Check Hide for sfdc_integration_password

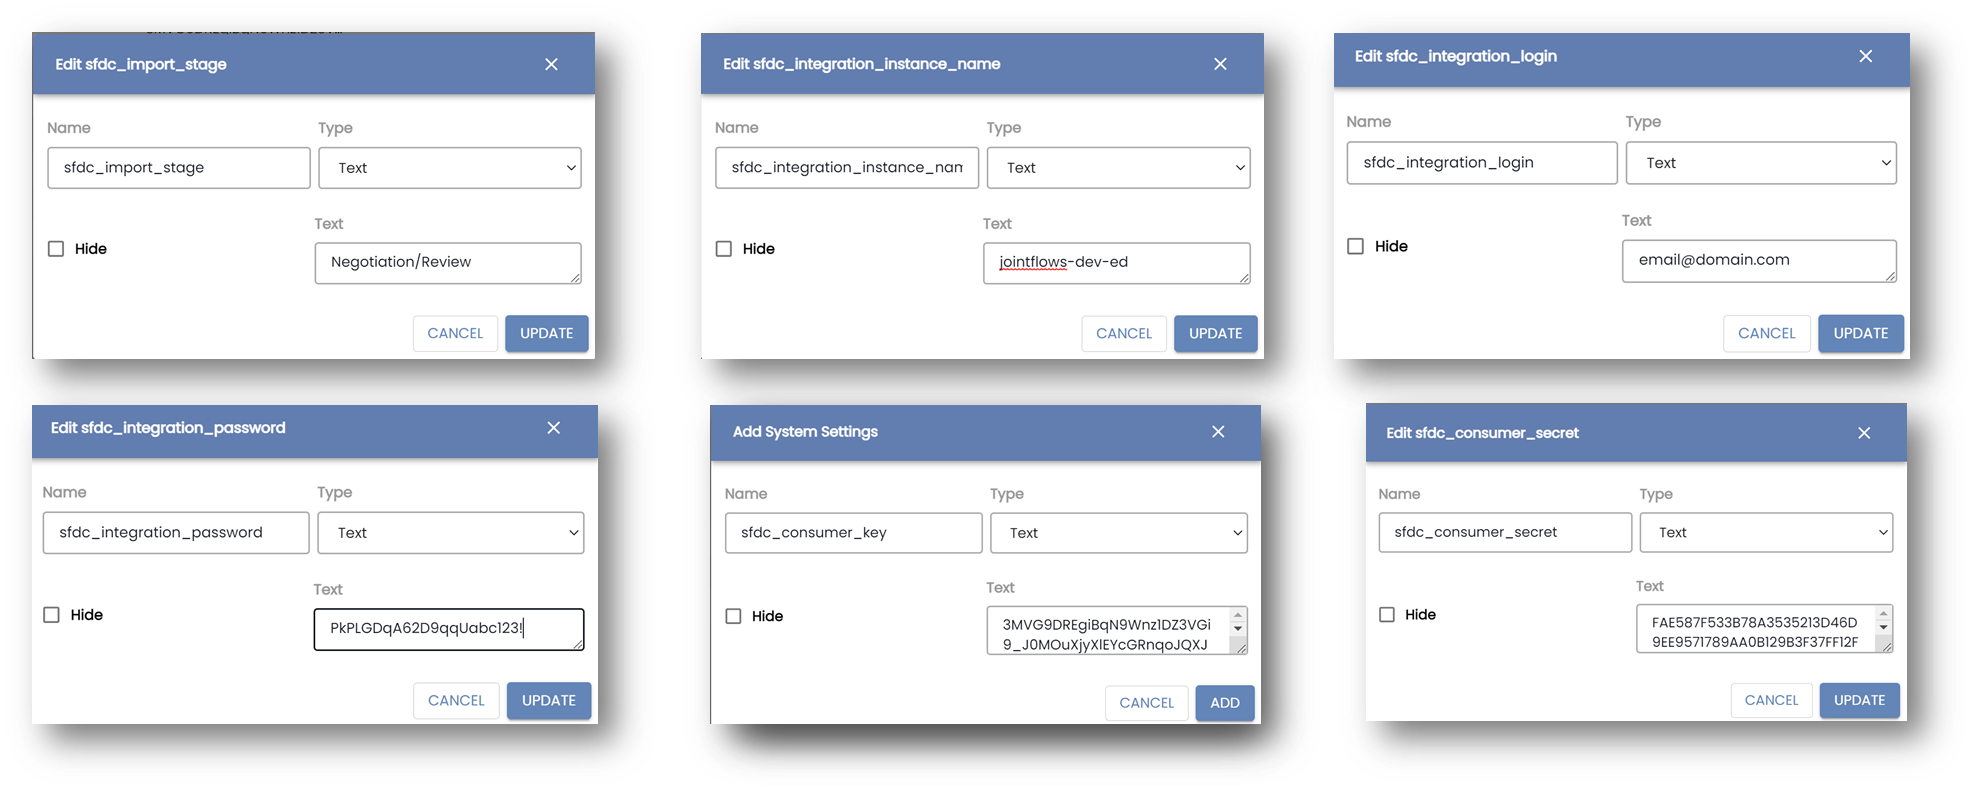pyautogui.click(x=52, y=615)
